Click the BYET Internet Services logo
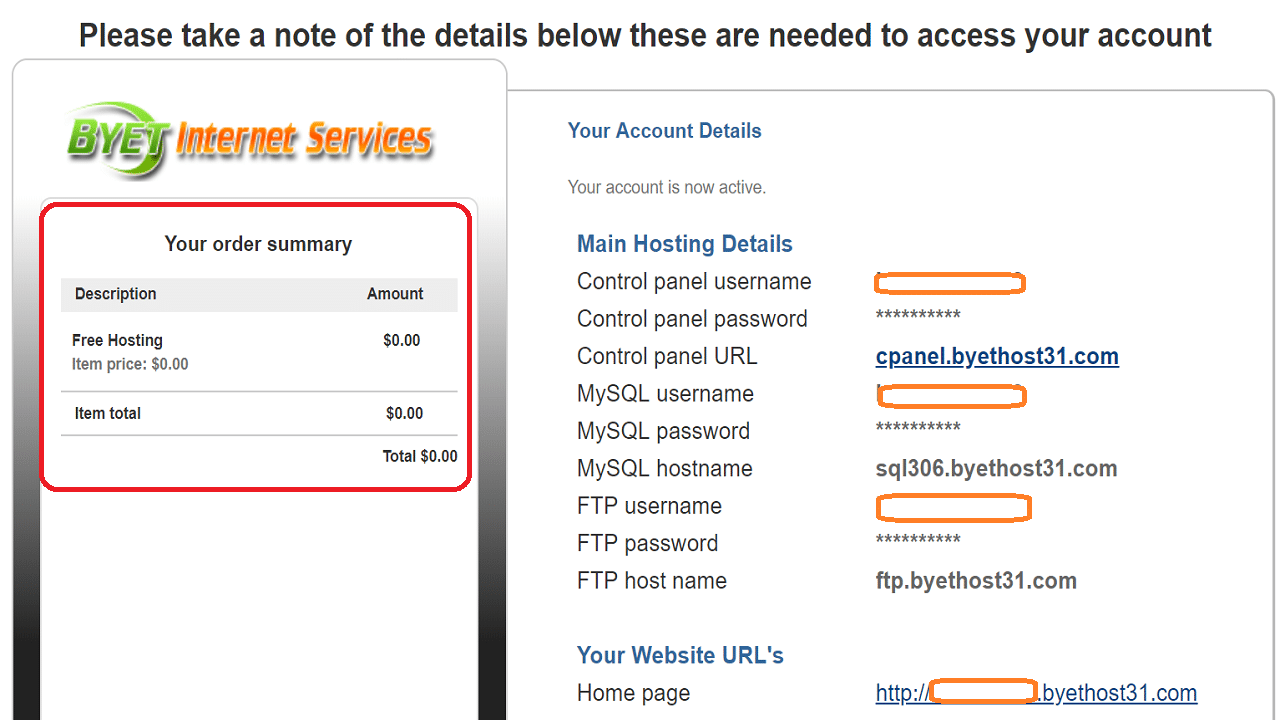Image resolution: width=1280 pixels, height=720 pixels. pyautogui.click(x=250, y=138)
